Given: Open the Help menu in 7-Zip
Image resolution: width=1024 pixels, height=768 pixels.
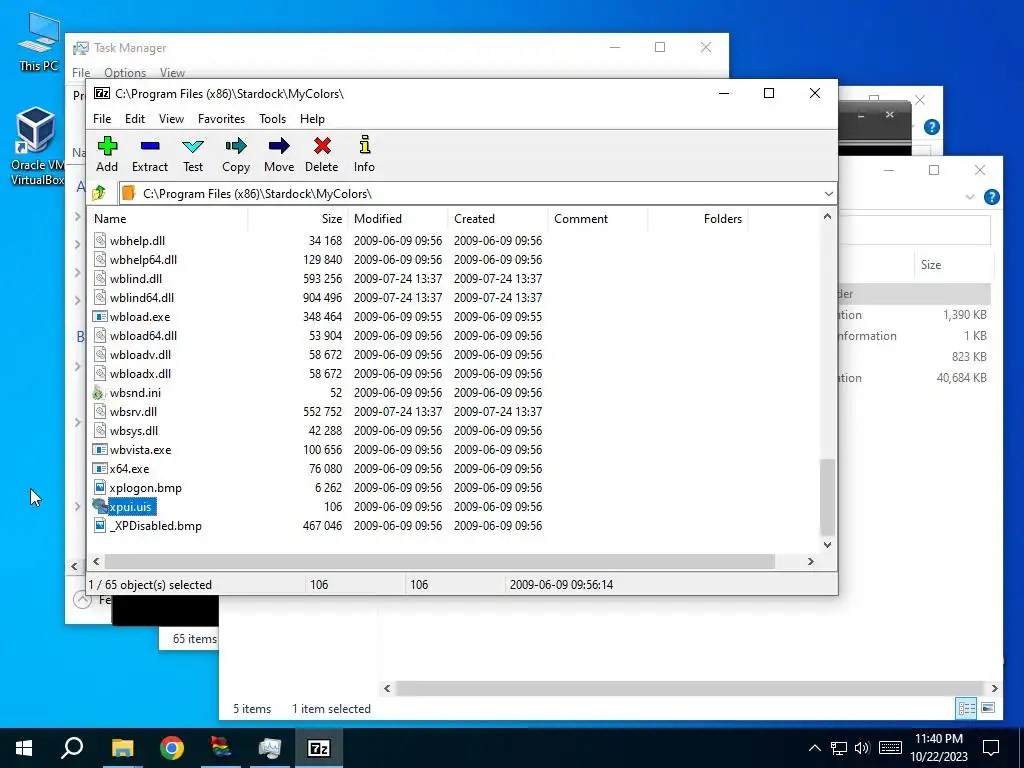Looking at the screenshot, I should (312, 119).
